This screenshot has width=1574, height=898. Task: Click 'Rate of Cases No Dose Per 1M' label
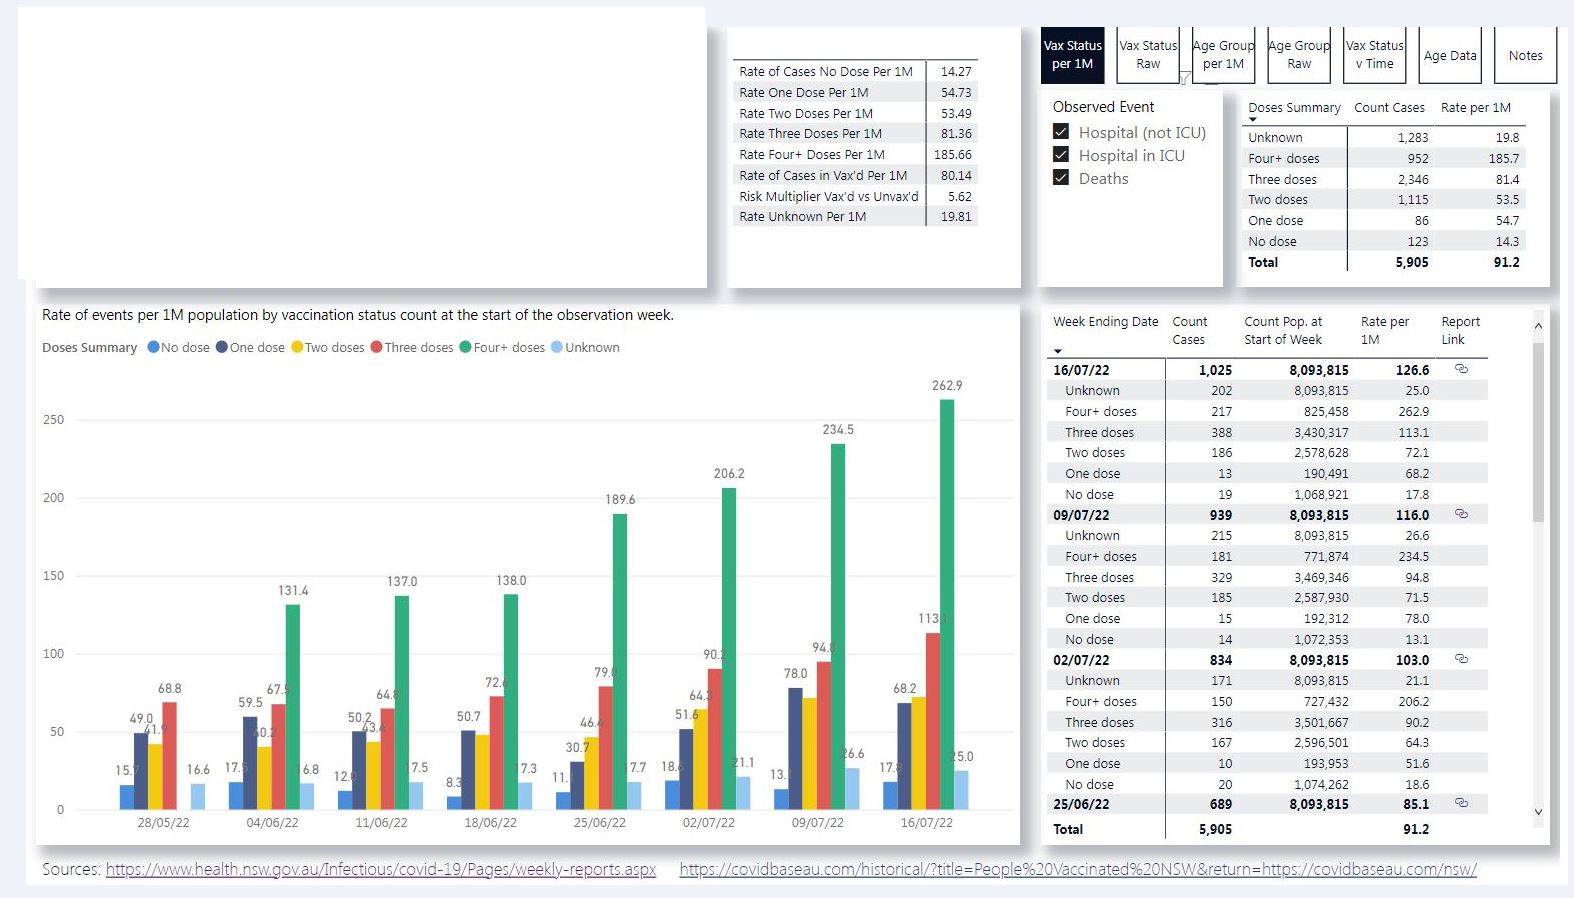[x=826, y=71]
